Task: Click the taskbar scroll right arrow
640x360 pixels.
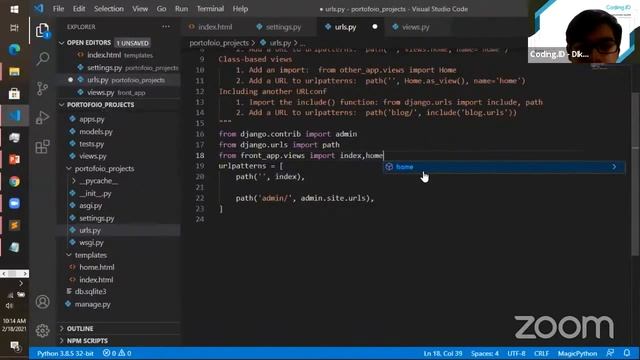Action: pos(25,273)
